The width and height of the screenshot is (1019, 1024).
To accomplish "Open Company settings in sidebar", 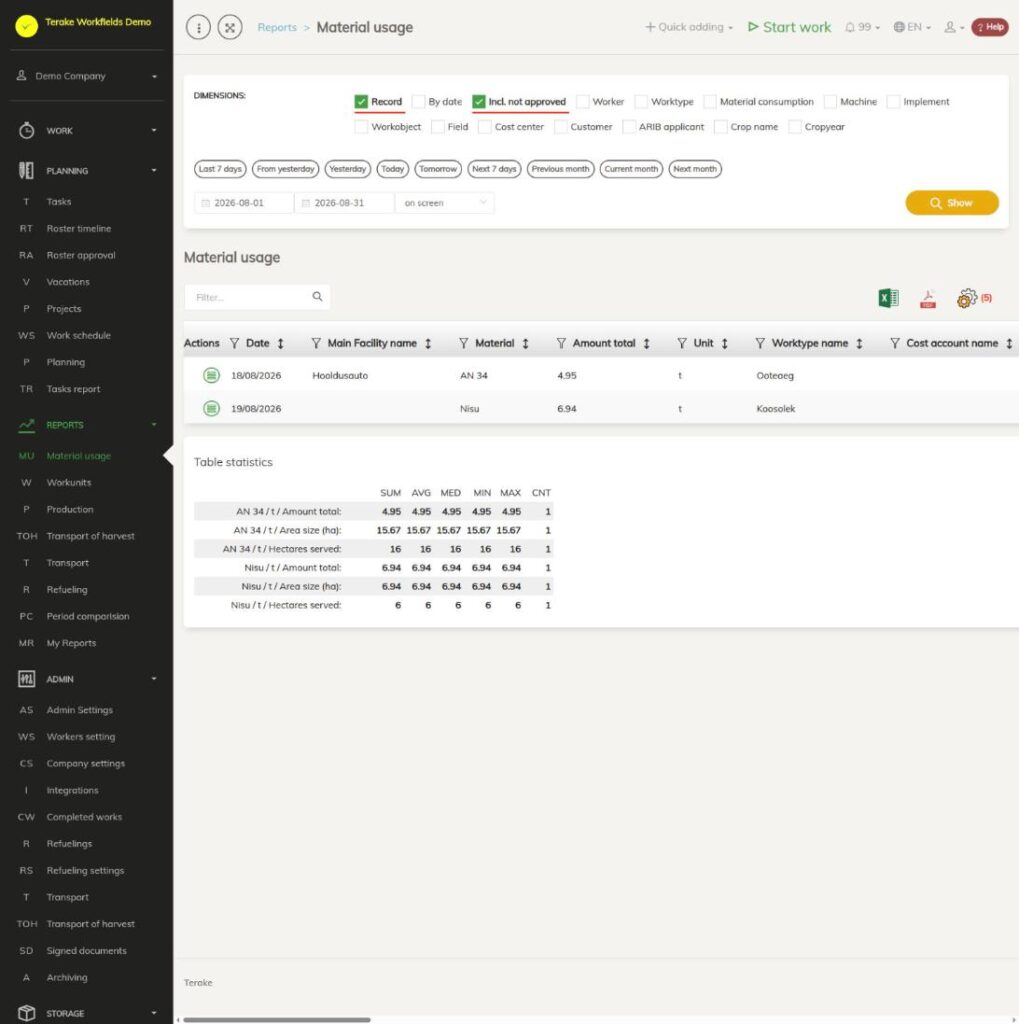I will [86, 763].
